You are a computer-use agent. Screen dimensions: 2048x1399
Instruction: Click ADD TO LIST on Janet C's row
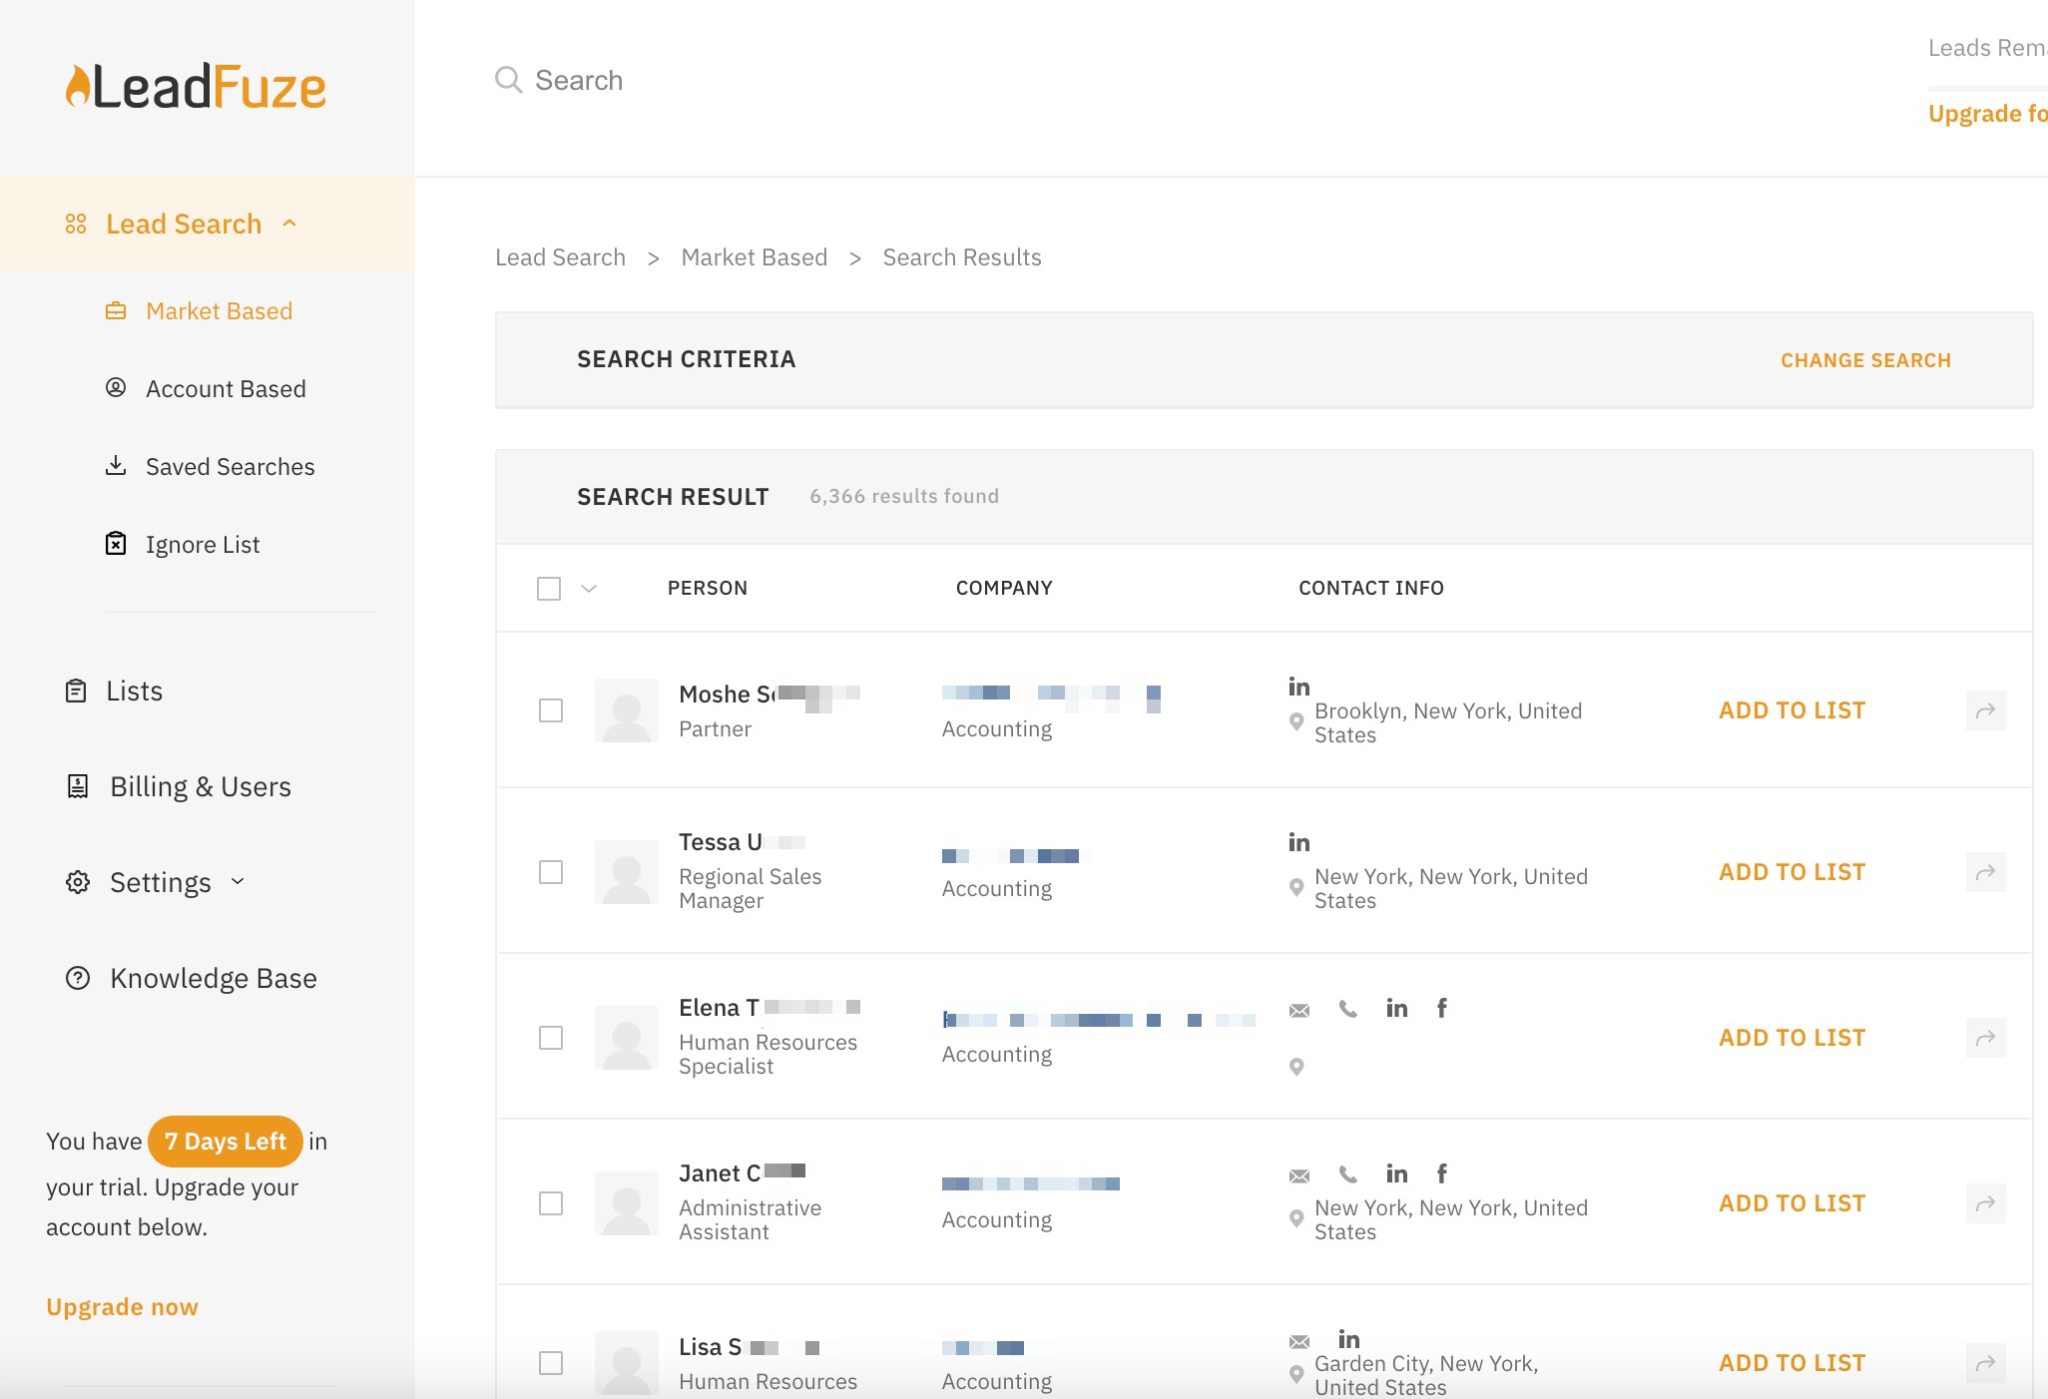(1791, 1203)
